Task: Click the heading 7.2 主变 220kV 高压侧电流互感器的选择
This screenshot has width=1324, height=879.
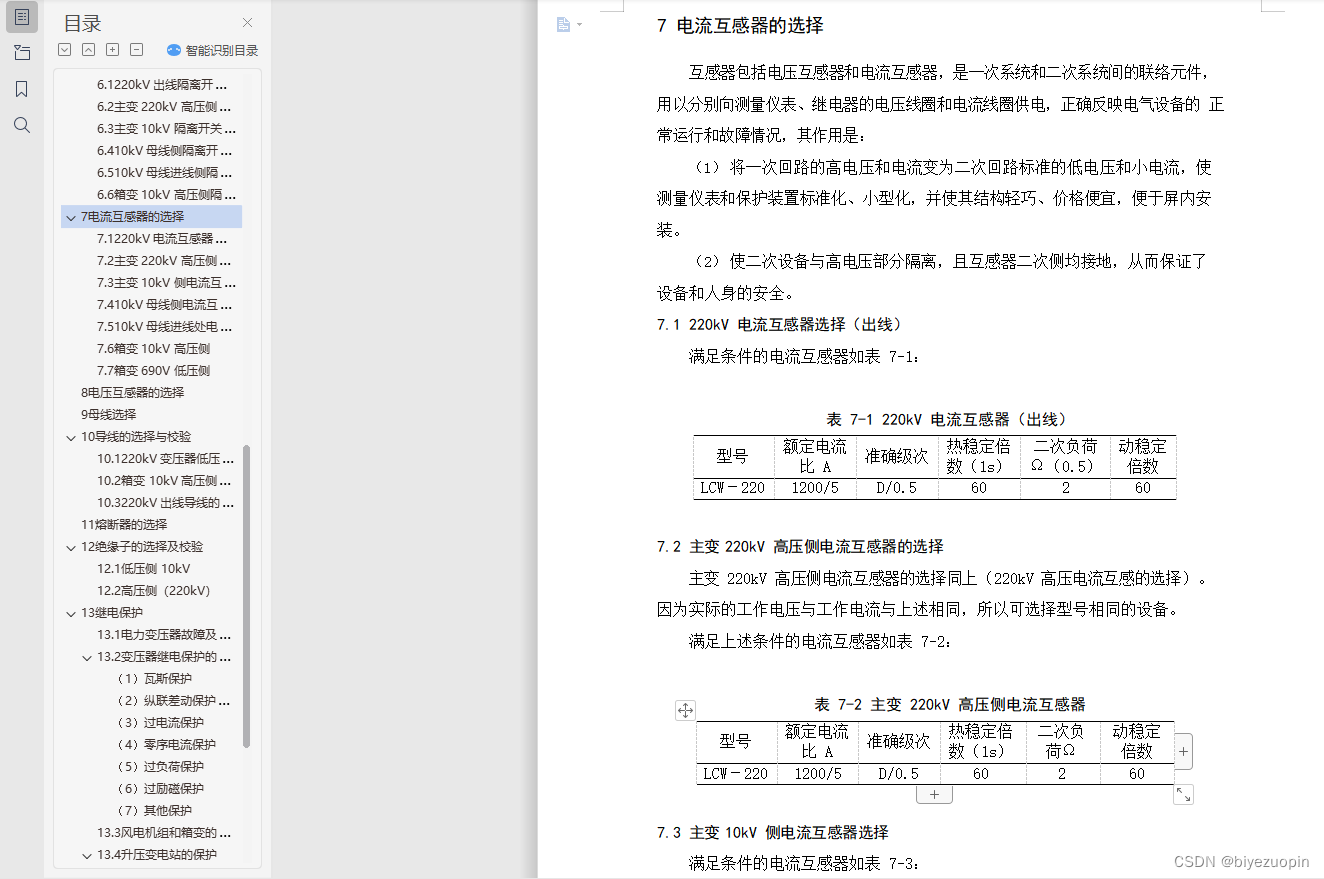Action: pyautogui.click(x=800, y=547)
